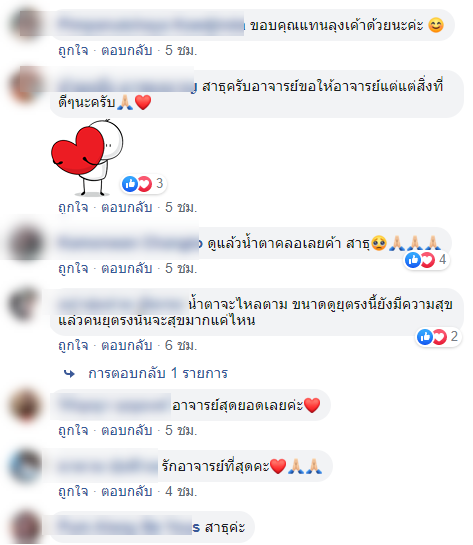Image resolution: width=473 pixels, height=545 pixels.
Task: Click the reply arrow icon beside การตอบกลับ
Action: pos(69,374)
